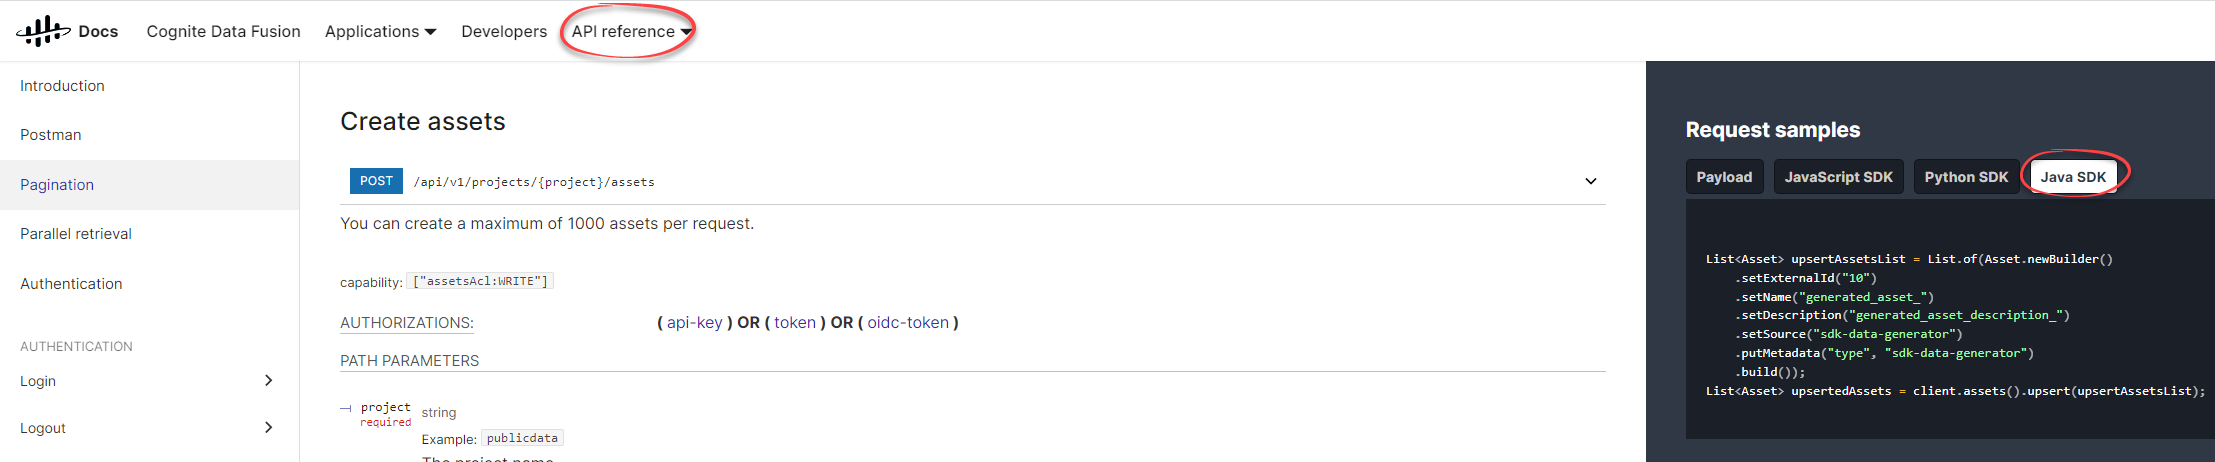Open the Postman sidebar page
Screen dimensions: 2215x462
[51, 135]
